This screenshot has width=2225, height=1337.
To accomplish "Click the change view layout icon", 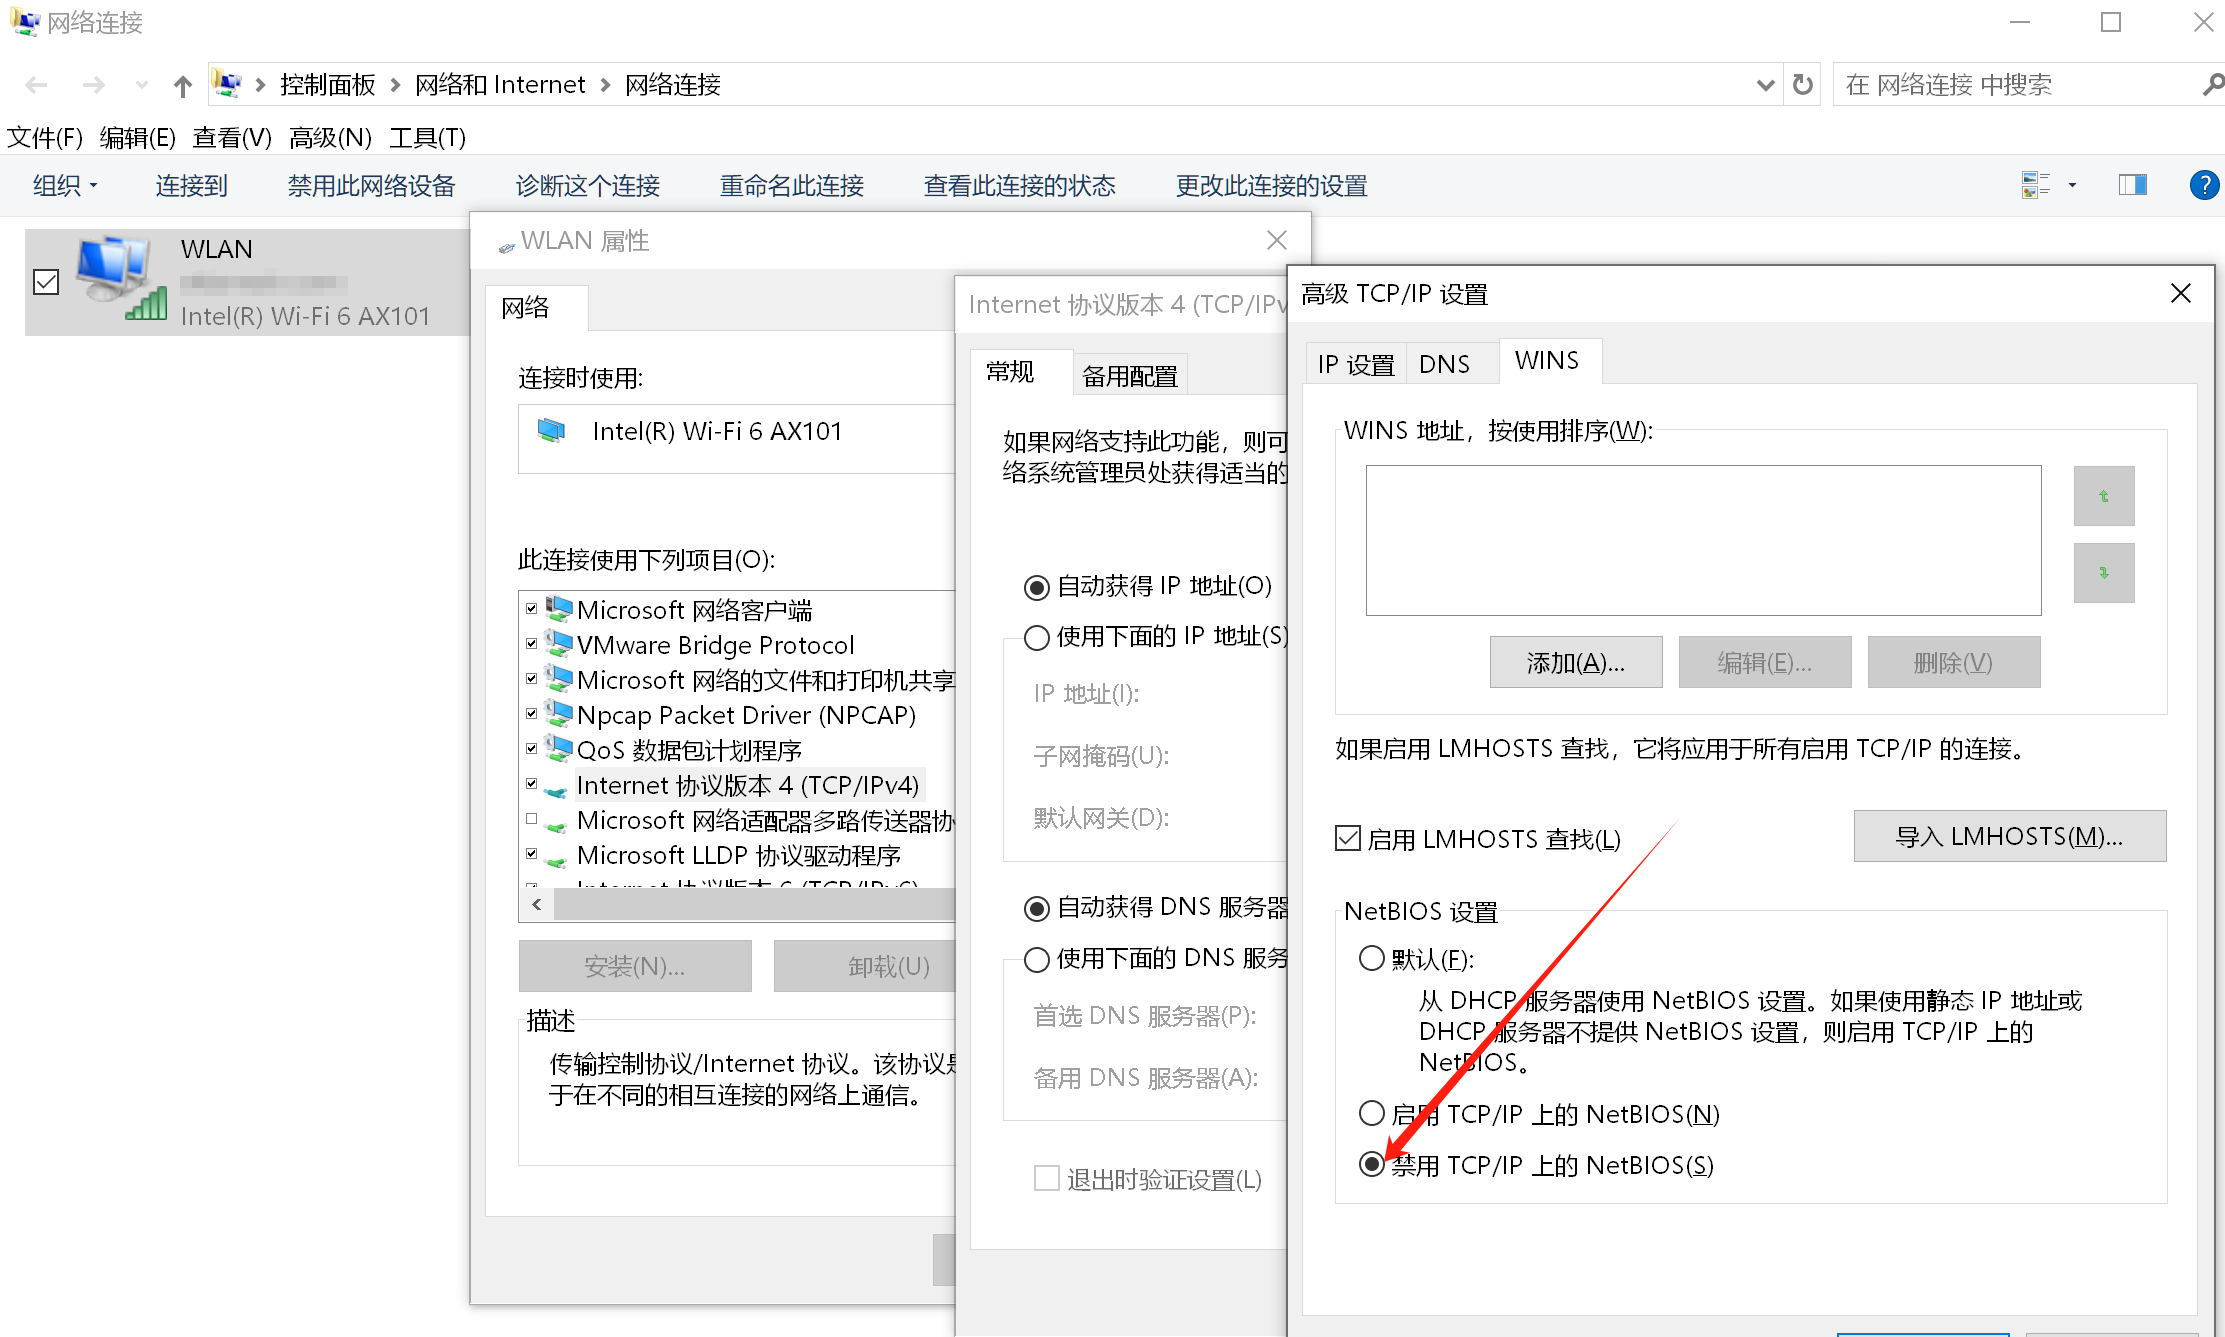I will (2034, 185).
